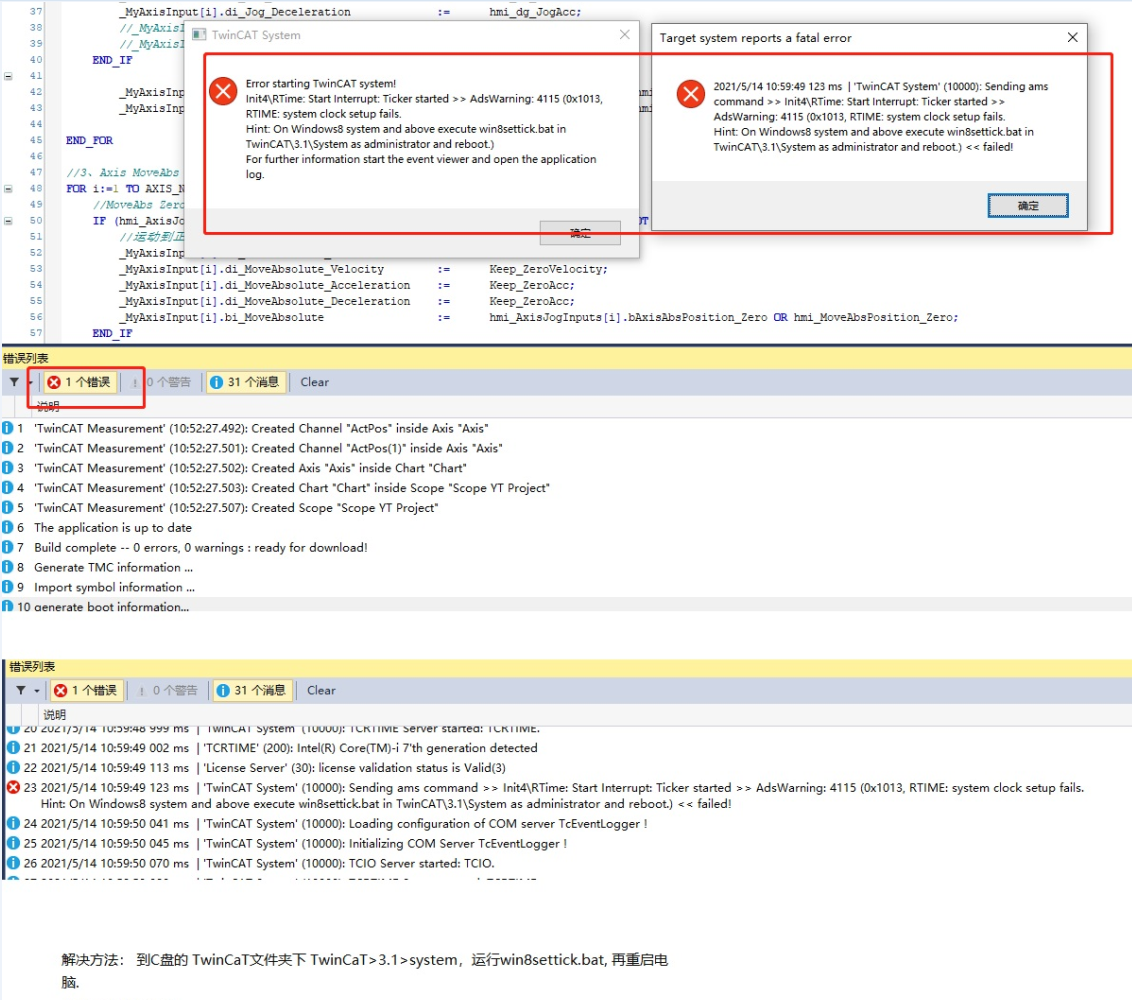Select message 9 Import symbol information row
The image size is (1132, 1000).
click(x=566, y=587)
